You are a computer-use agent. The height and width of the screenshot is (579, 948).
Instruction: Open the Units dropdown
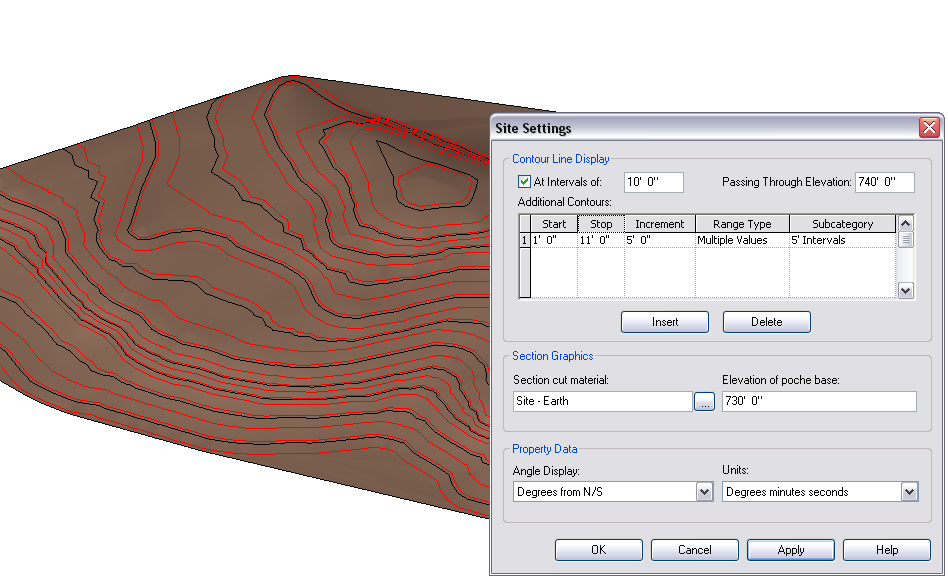pos(909,492)
